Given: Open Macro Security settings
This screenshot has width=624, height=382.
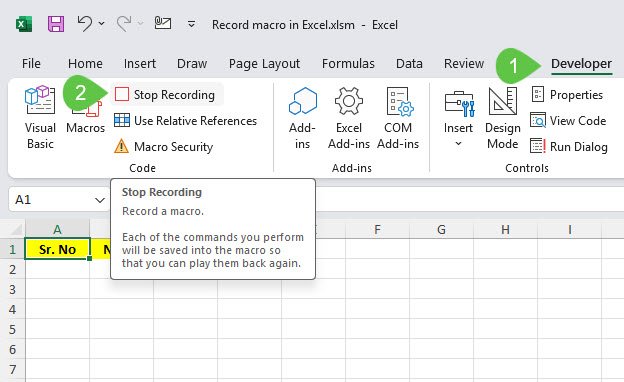Looking at the screenshot, I should 164,146.
